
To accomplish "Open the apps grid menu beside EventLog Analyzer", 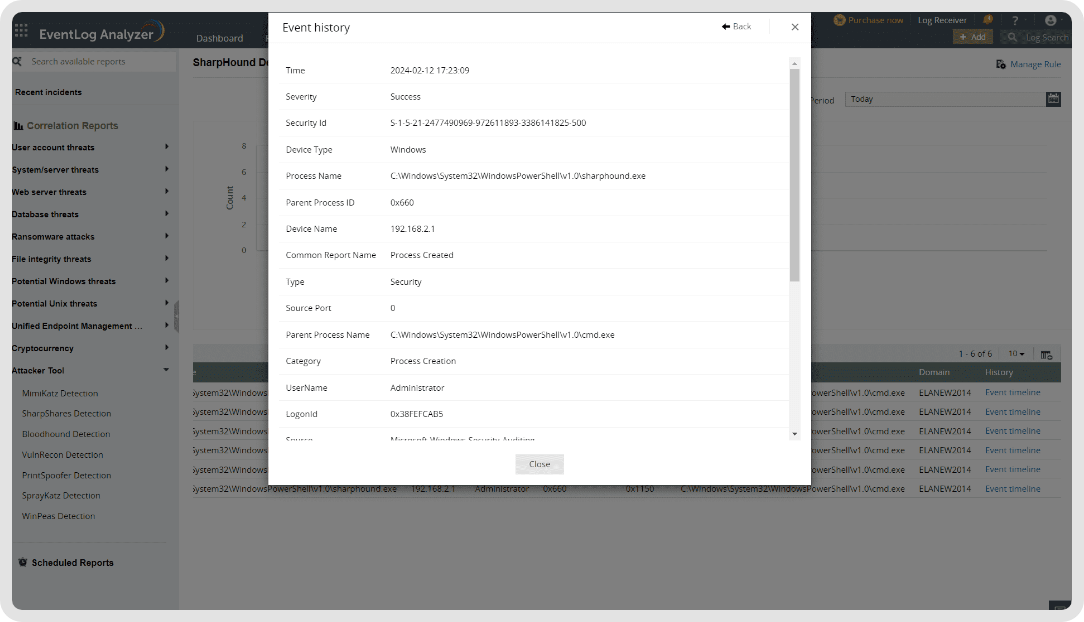I will [21, 29].
